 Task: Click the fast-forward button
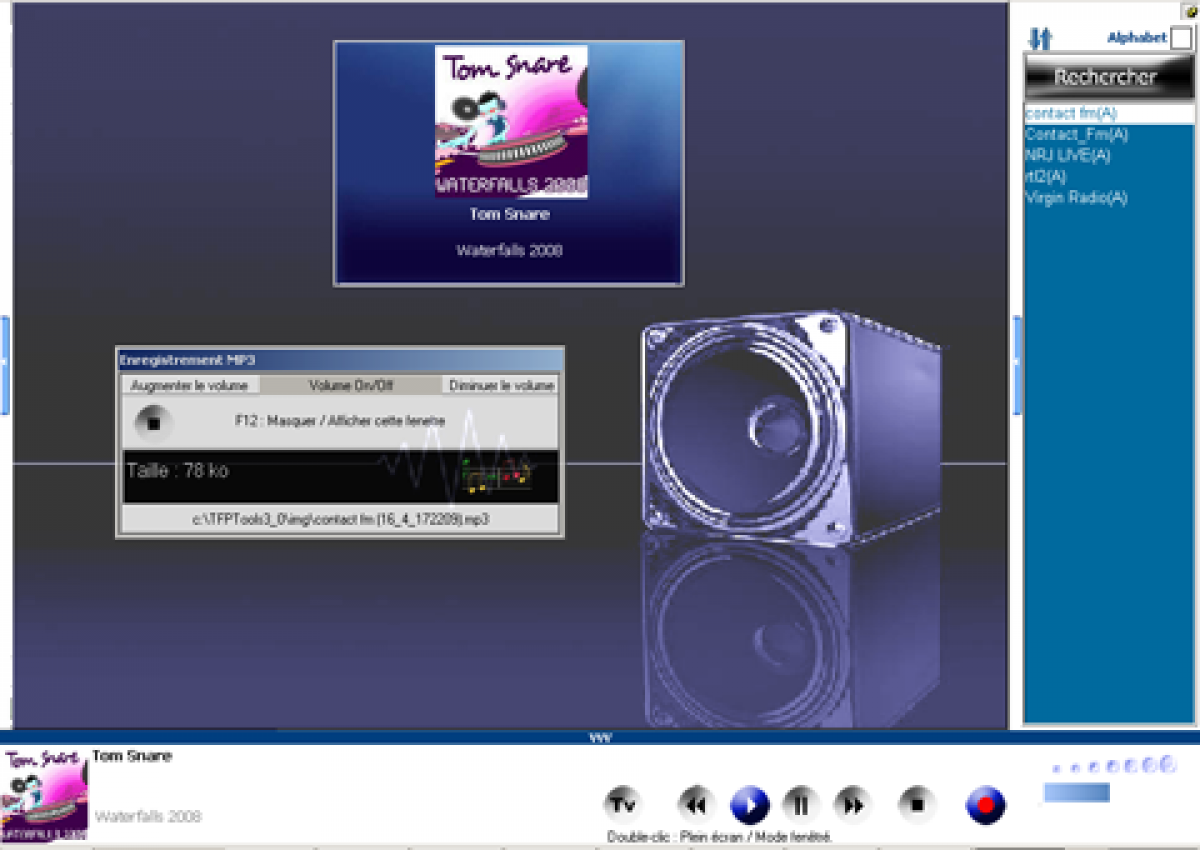852,804
